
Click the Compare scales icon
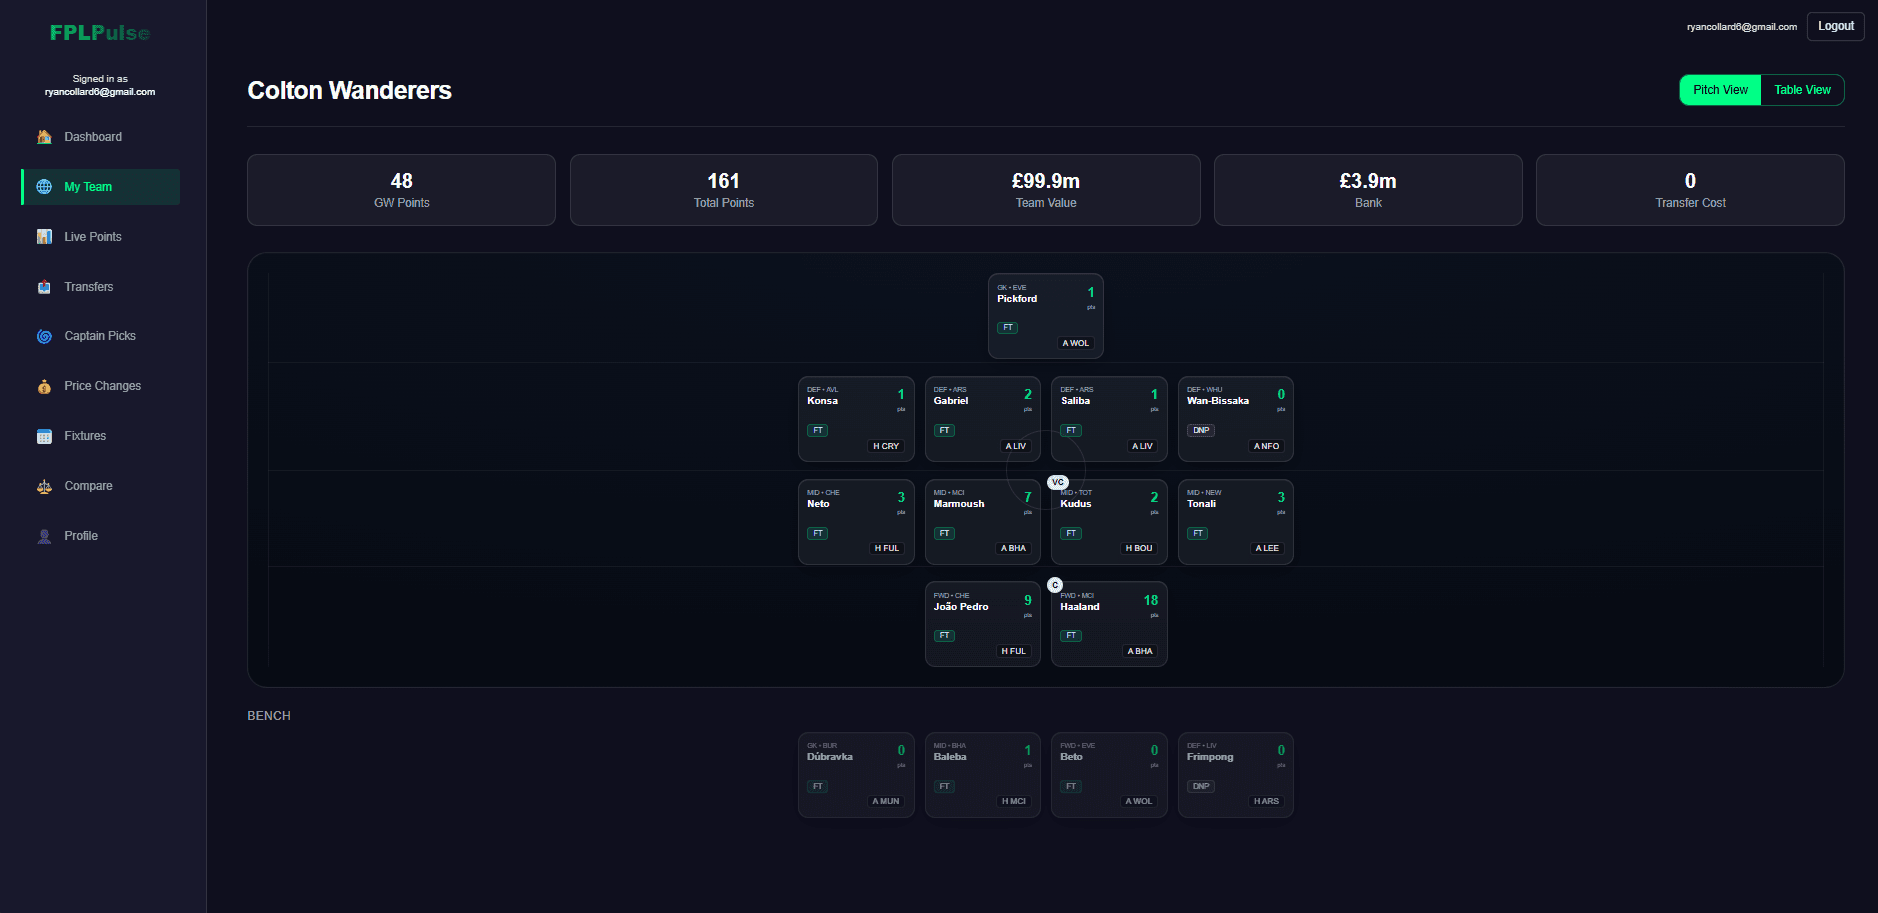44,486
